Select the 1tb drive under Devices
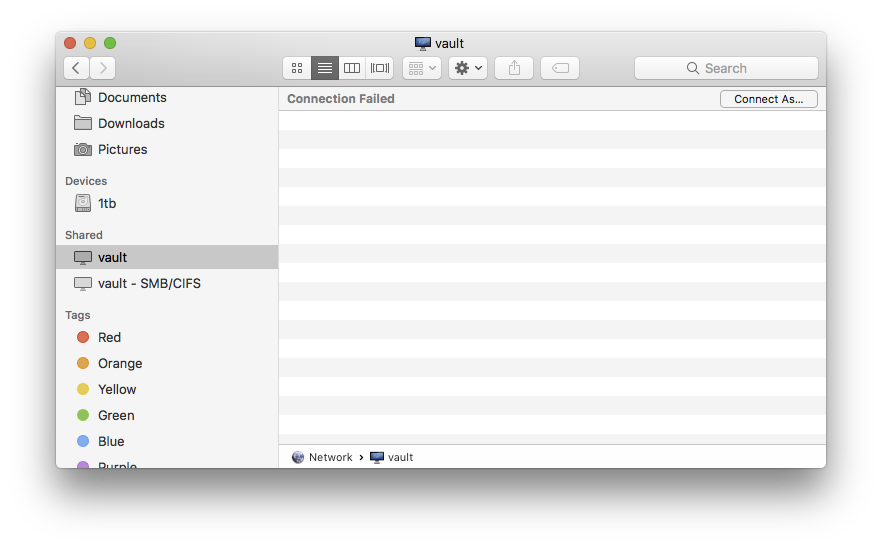The height and width of the screenshot is (548, 882). click(x=166, y=203)
